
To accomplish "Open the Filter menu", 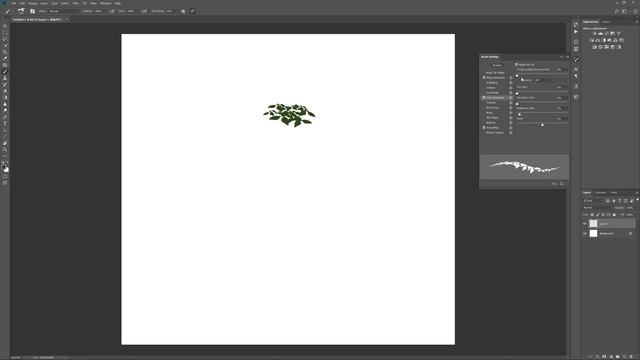I will tap(76, 3).
